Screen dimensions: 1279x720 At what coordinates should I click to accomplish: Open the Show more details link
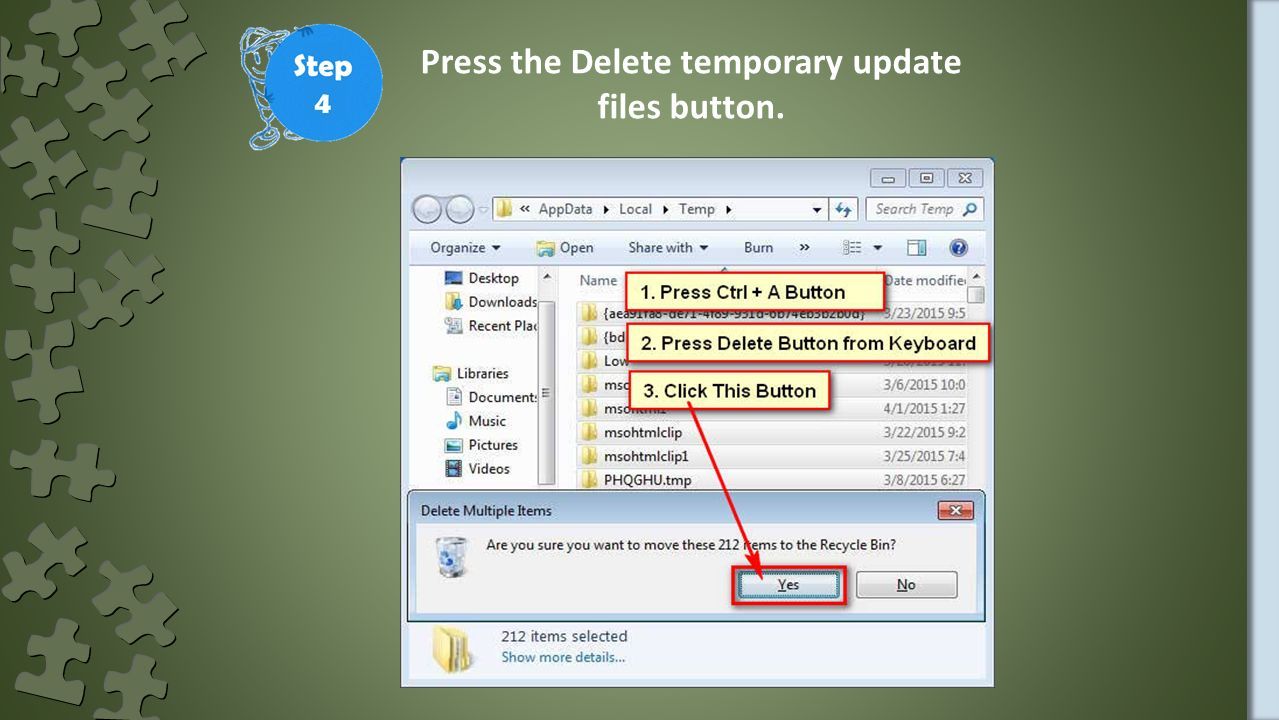(x=563, y=657)
